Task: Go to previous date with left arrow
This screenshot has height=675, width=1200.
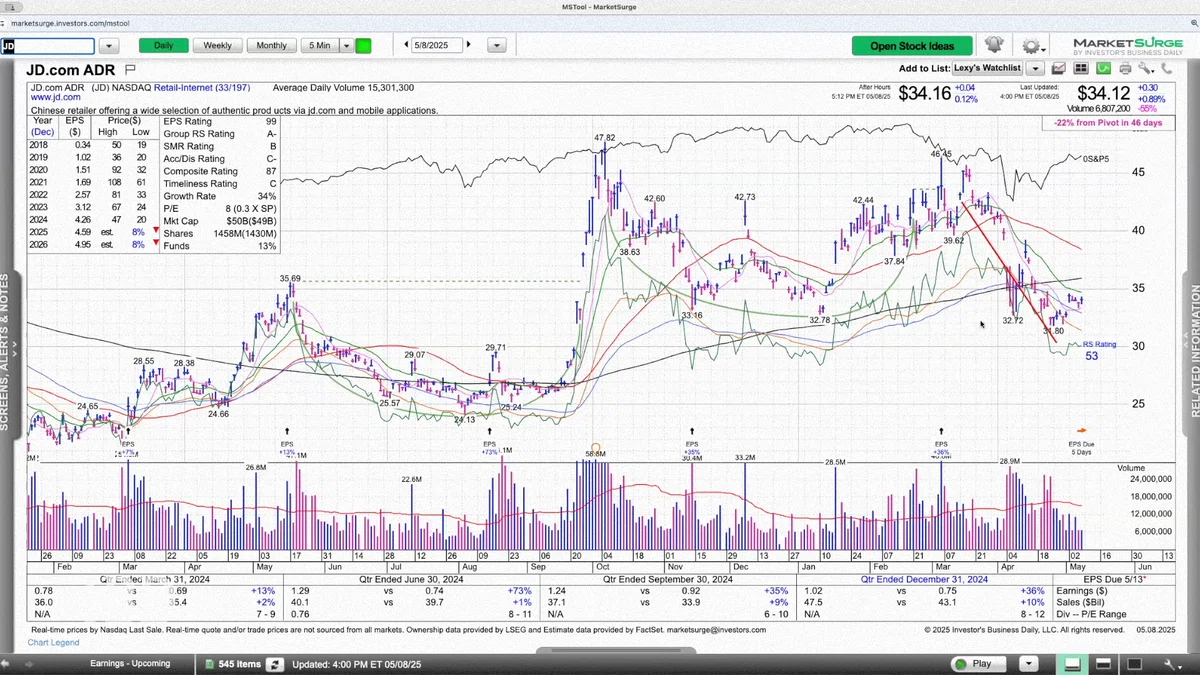Action: tap(407, 45)
